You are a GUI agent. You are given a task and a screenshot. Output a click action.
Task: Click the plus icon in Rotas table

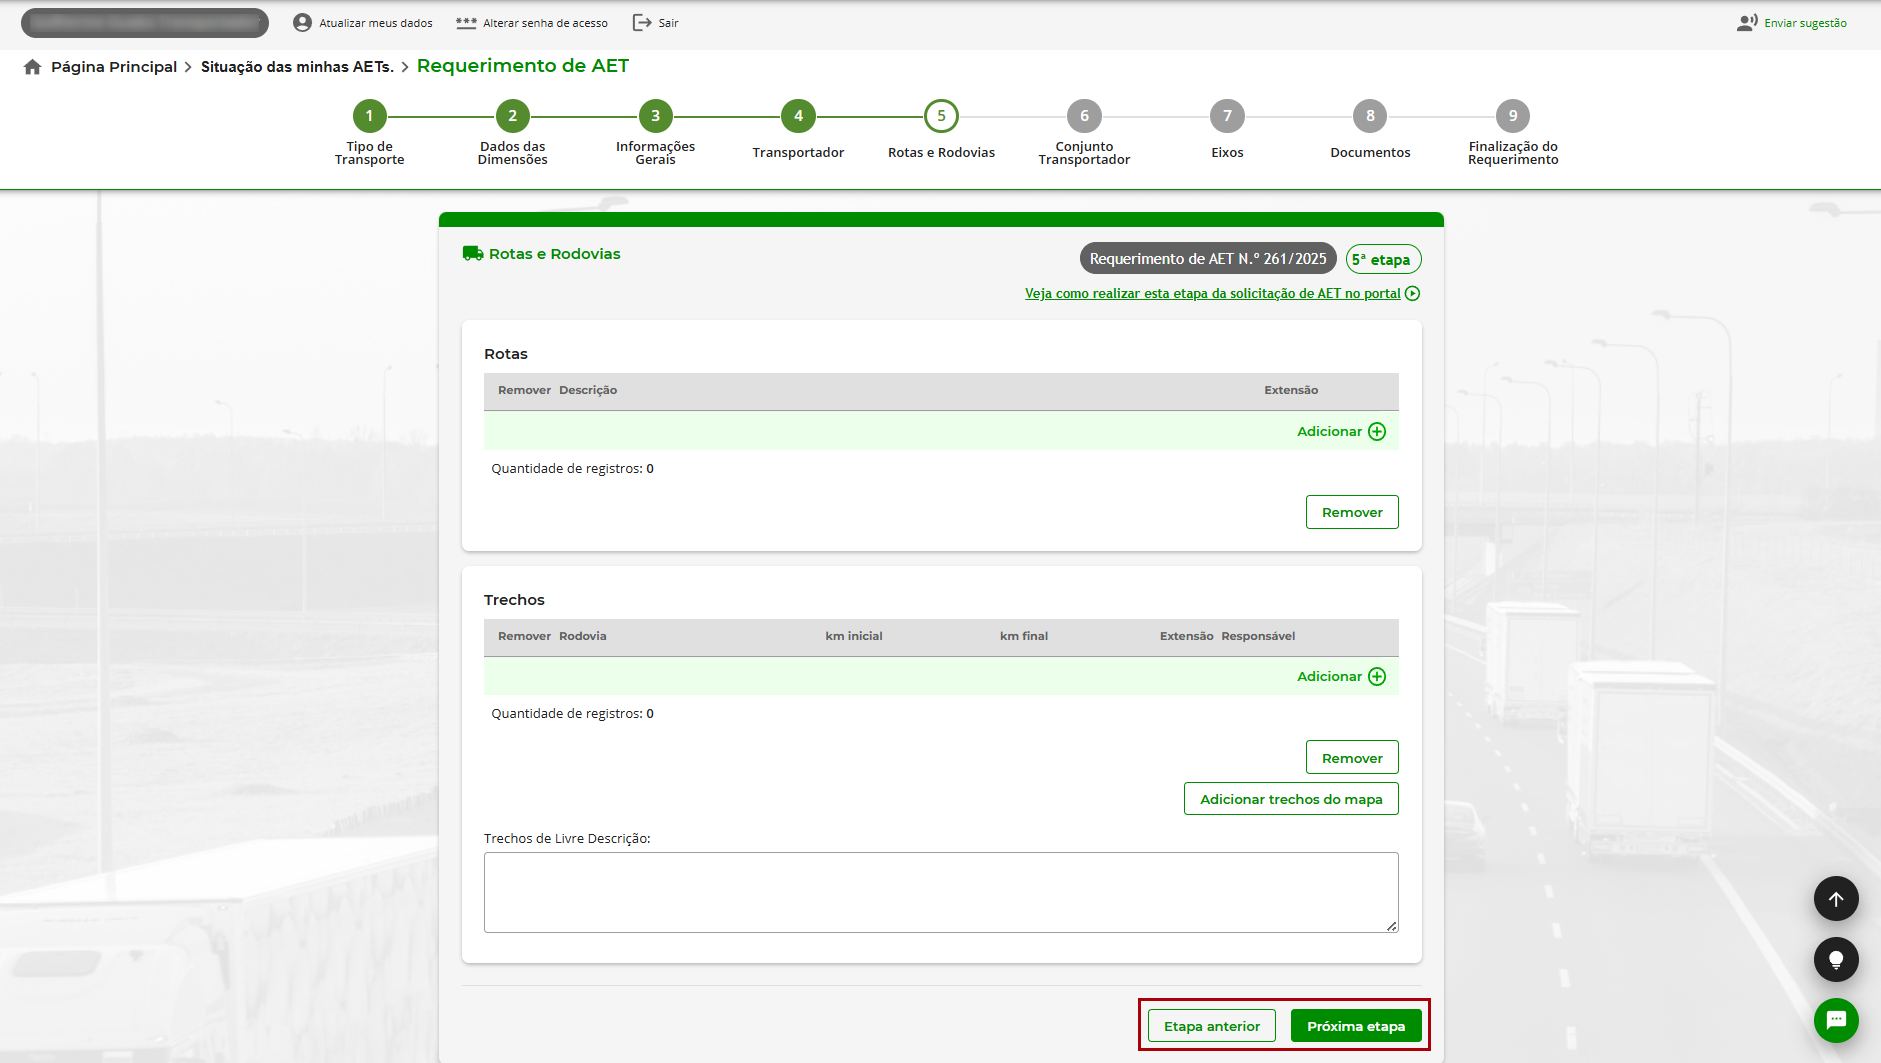point(1377,432)
